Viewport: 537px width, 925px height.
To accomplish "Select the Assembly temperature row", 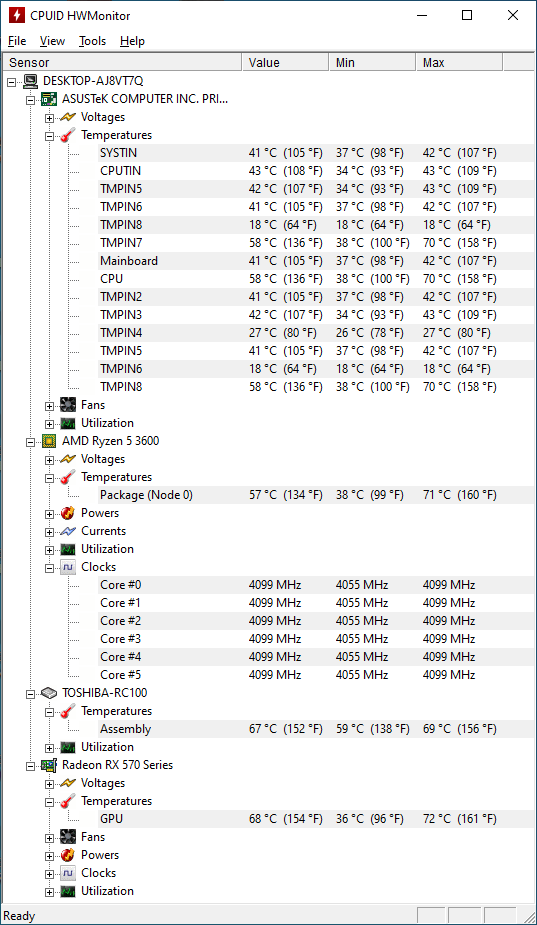I will coord(316,729).
